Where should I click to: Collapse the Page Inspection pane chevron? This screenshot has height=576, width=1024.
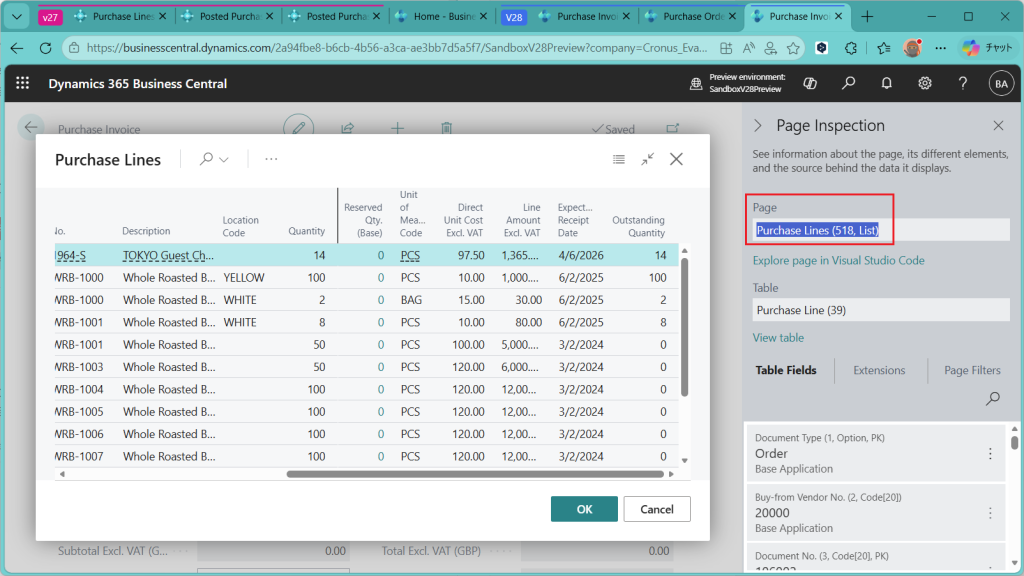point(758,126)
